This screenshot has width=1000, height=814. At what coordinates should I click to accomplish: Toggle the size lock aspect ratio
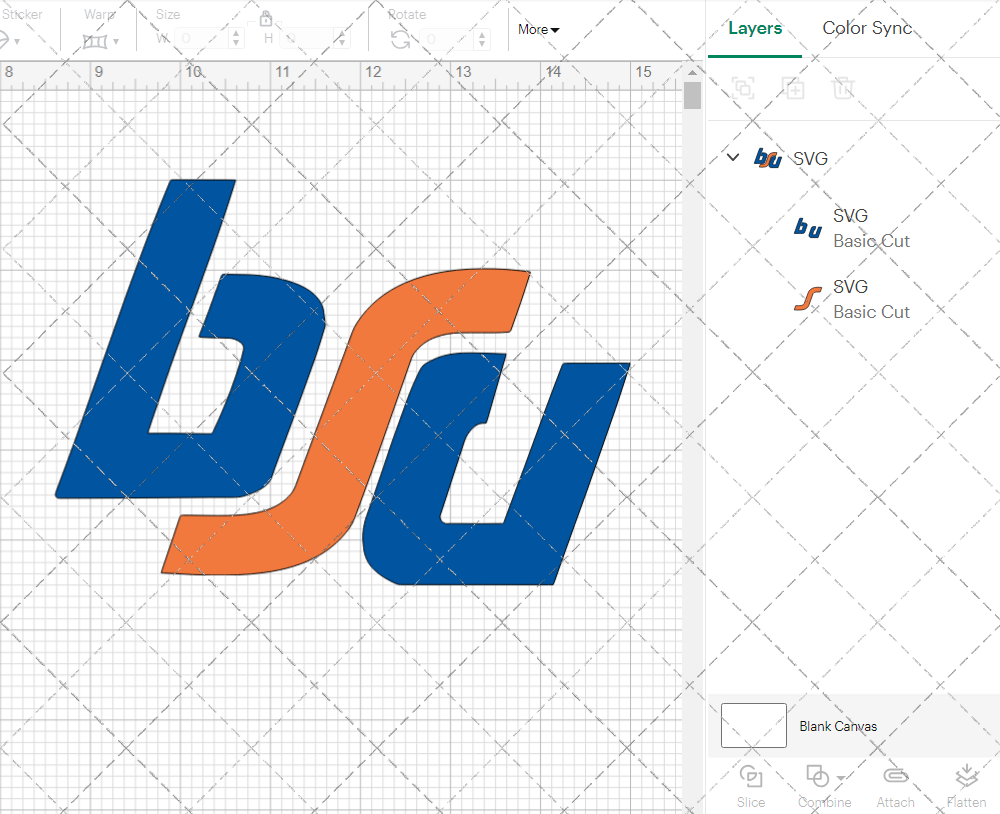tap(266, 17)
